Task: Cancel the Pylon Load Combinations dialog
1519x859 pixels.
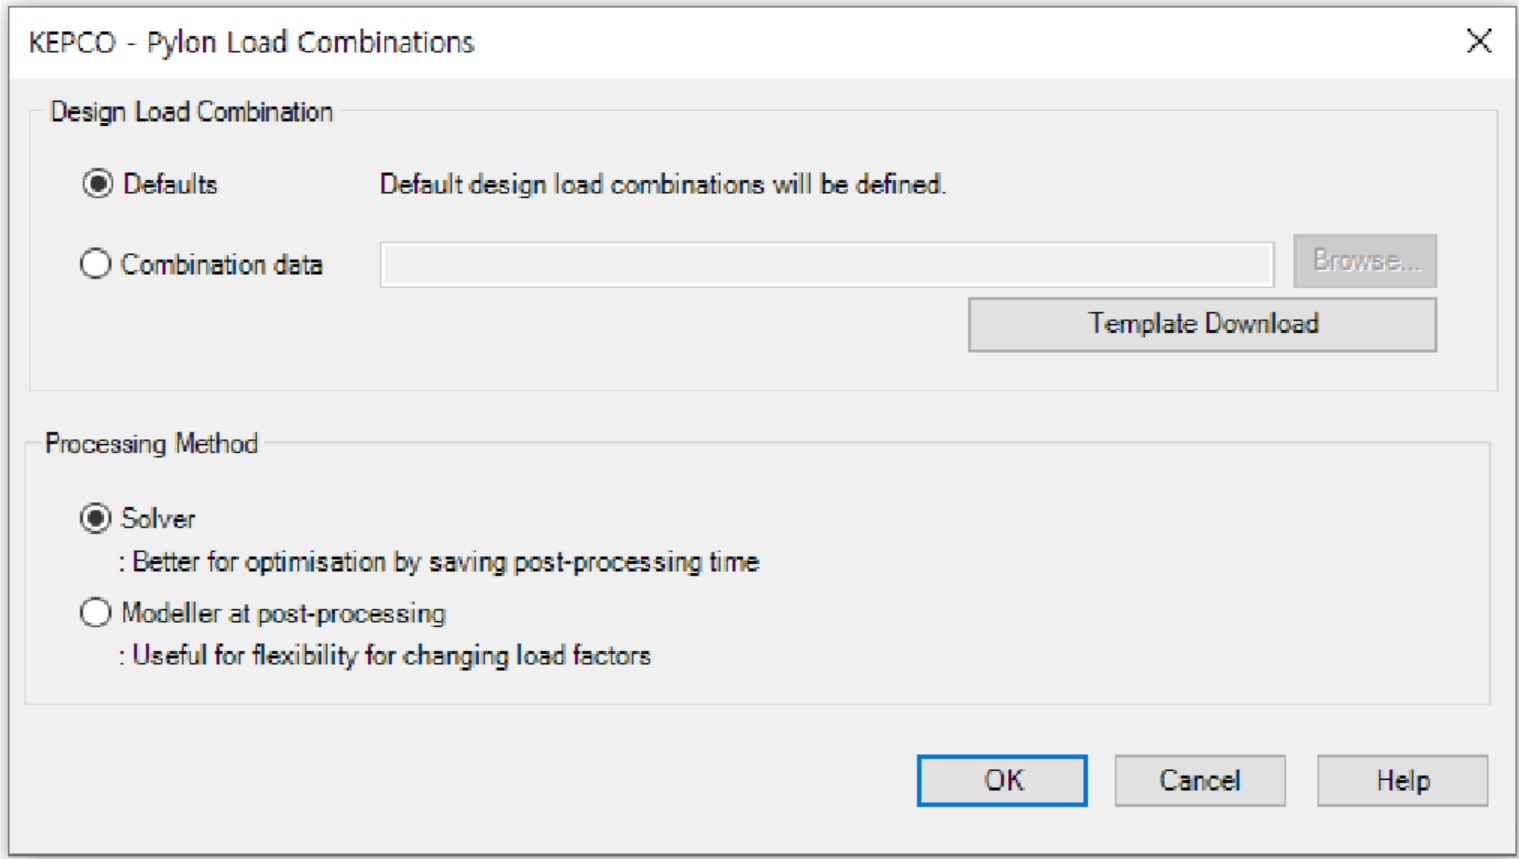Action: tap(1199, 780)
